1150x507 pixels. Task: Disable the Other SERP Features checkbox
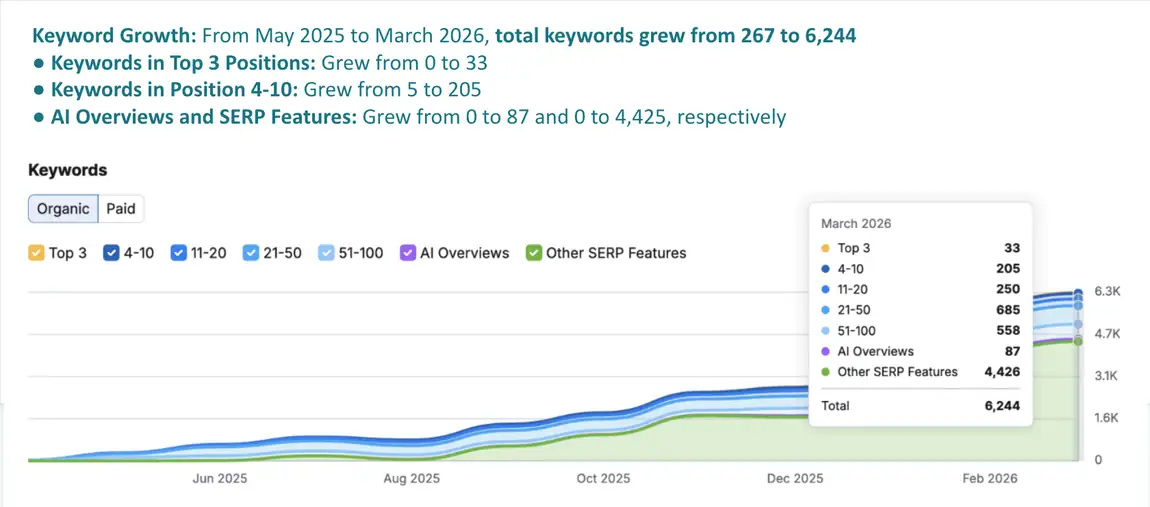pos(534,253)
